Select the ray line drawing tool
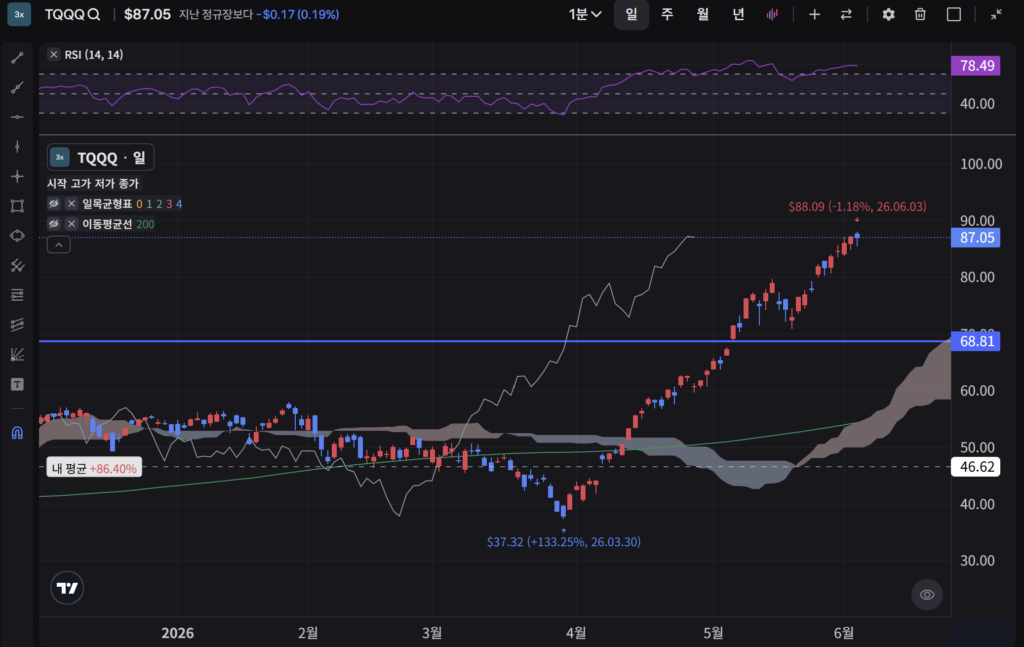The height and width of the screenshot is (647, 1024). pos(18,87)
